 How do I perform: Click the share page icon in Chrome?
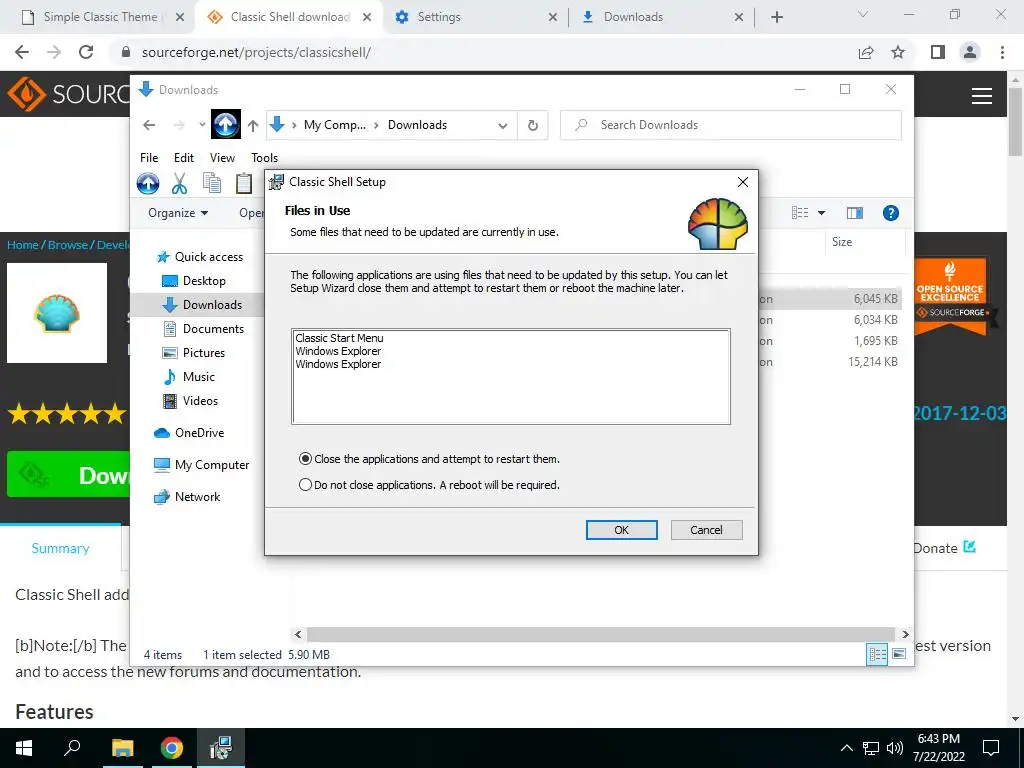[x=866, y=52]
